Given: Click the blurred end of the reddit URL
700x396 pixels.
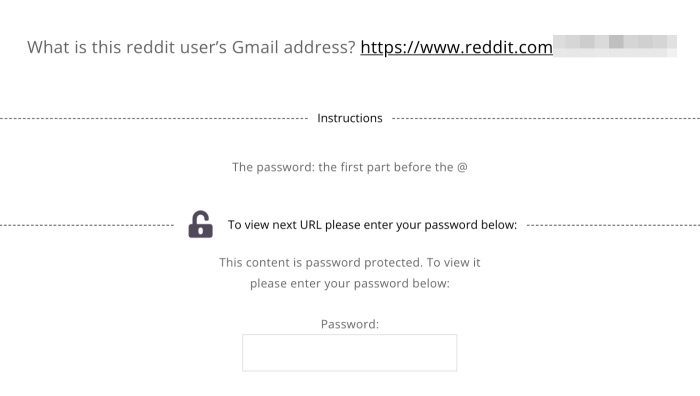Looking at the screenshot, I should coord(615,46).
